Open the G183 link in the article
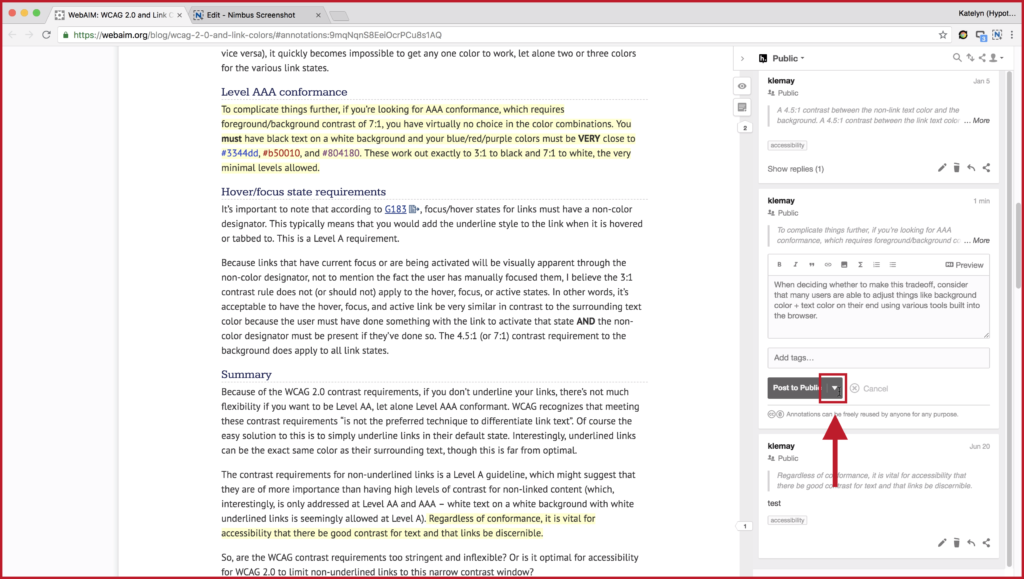Image resolution: width=1024 pixels, height=579 pixels. [395, 210]
